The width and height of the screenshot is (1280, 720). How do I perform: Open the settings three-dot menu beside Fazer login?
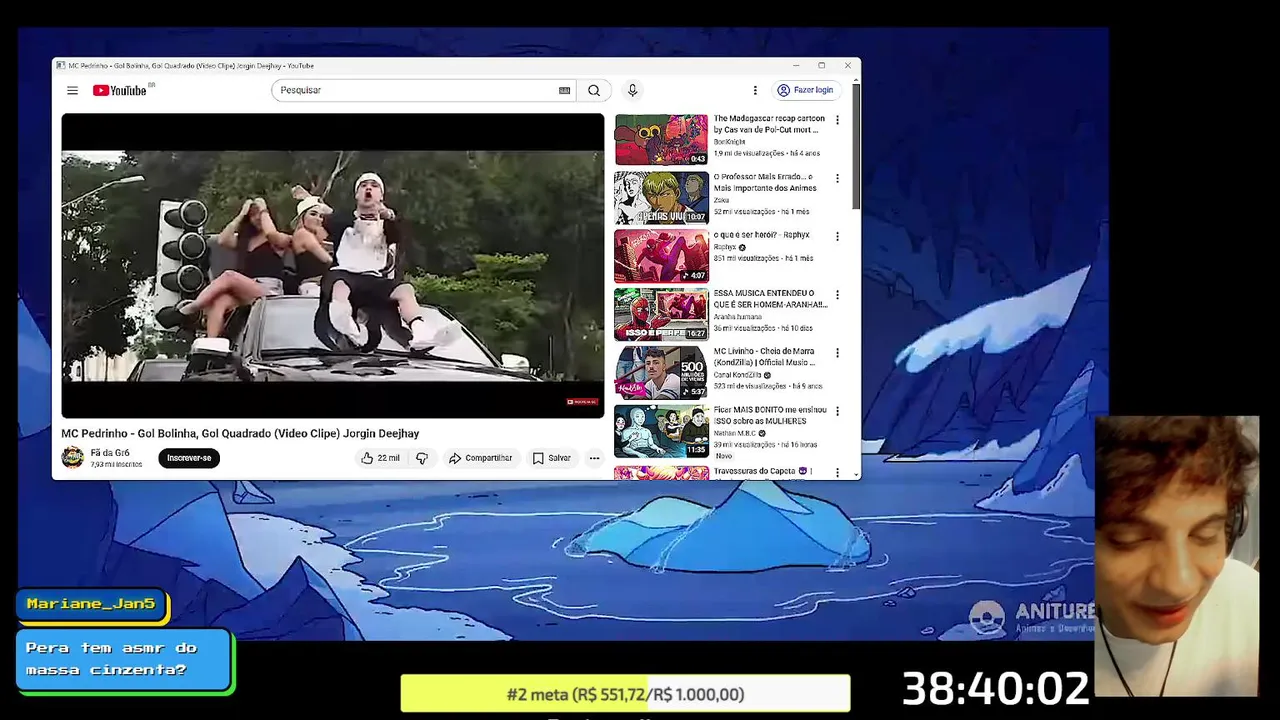pyautogui.click(x=755, y=90)
